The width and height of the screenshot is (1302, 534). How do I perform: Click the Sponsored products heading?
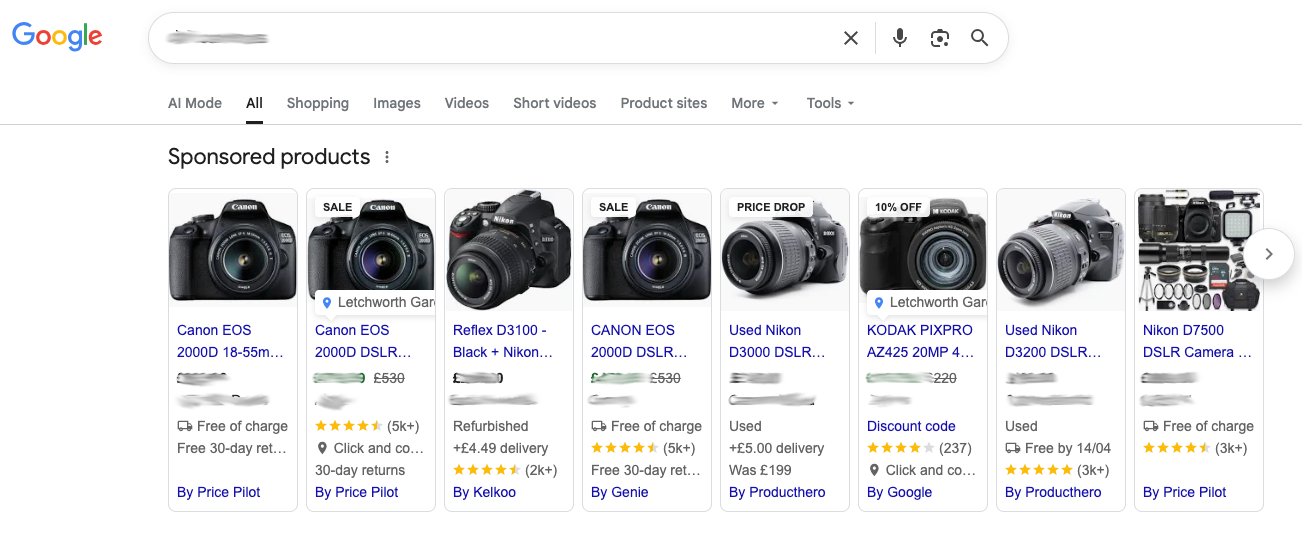(269, 157)
